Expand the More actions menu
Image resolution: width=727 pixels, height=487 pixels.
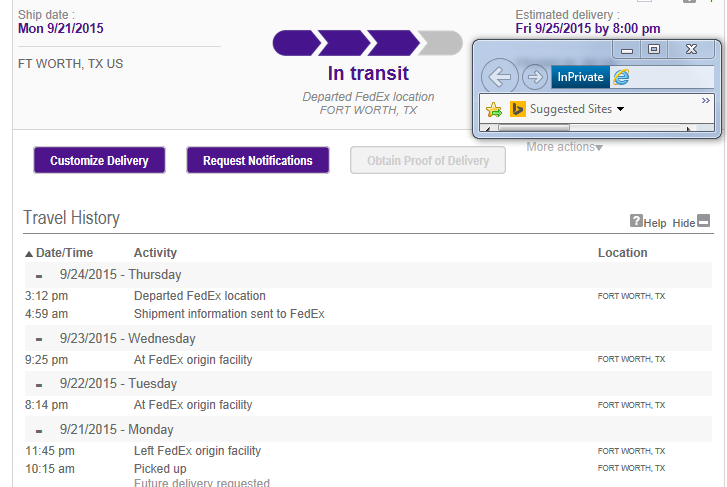click(x=564, y=147)
